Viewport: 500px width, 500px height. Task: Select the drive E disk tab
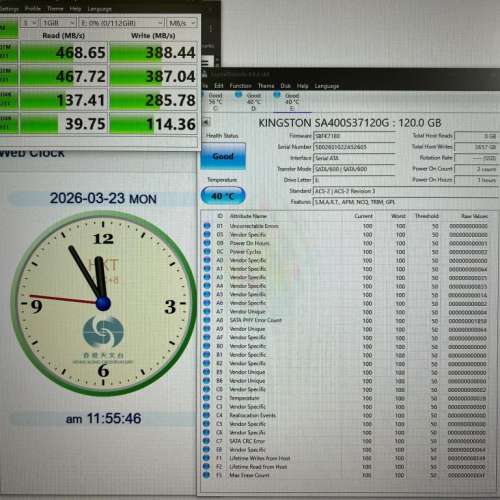pos(292,102)
